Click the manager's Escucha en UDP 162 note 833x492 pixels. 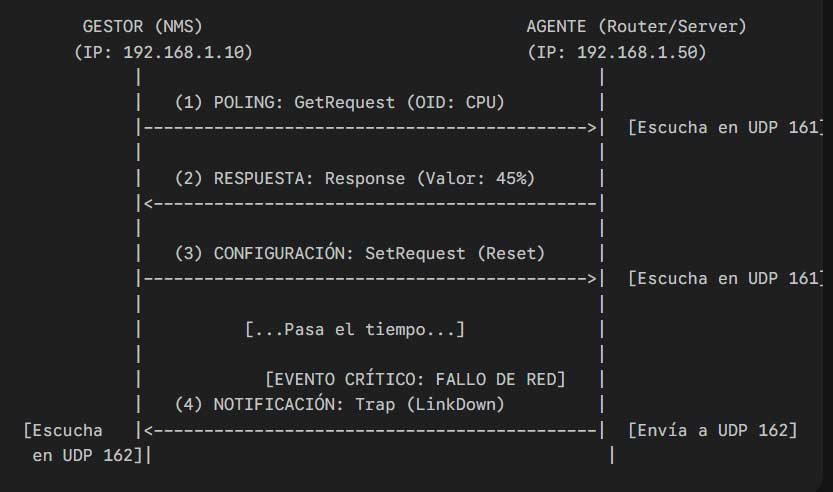pyautogui.click(x=80, y=443)
